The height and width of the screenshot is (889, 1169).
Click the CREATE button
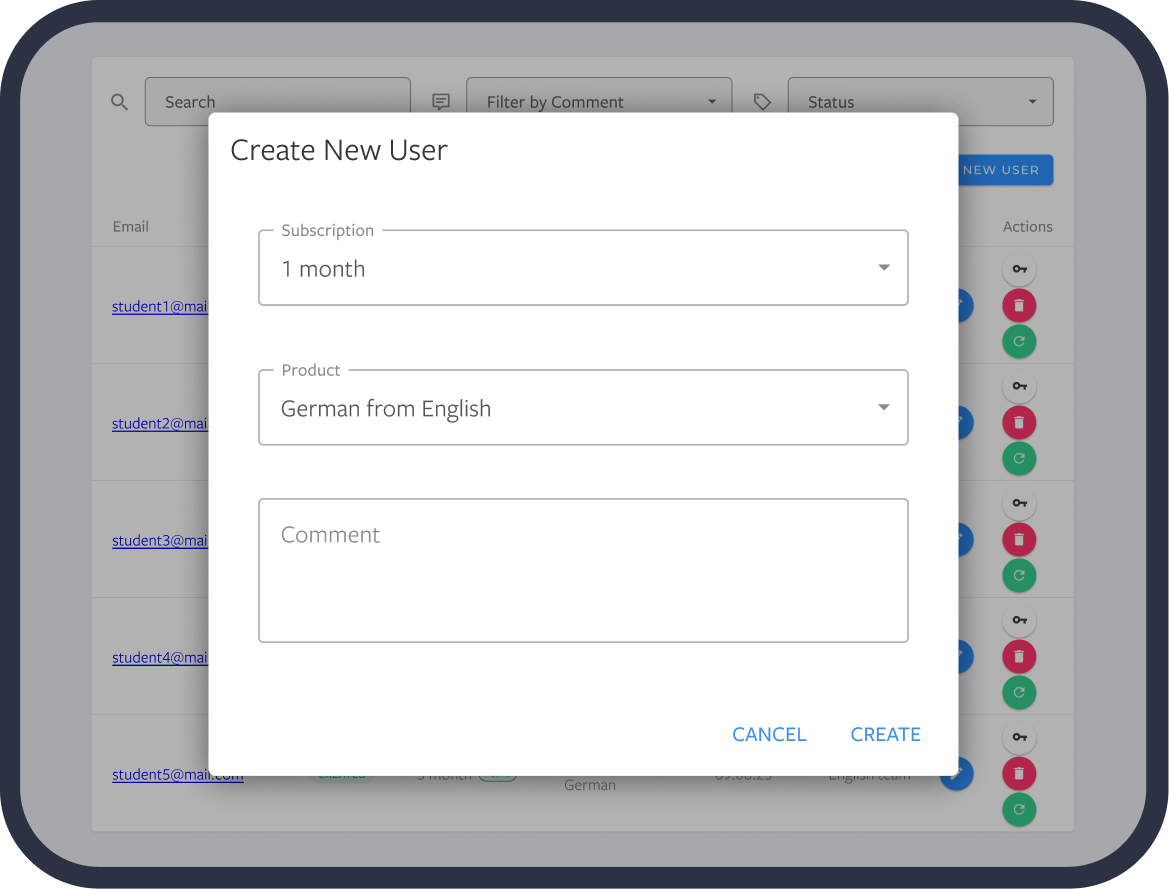[885, 734]
